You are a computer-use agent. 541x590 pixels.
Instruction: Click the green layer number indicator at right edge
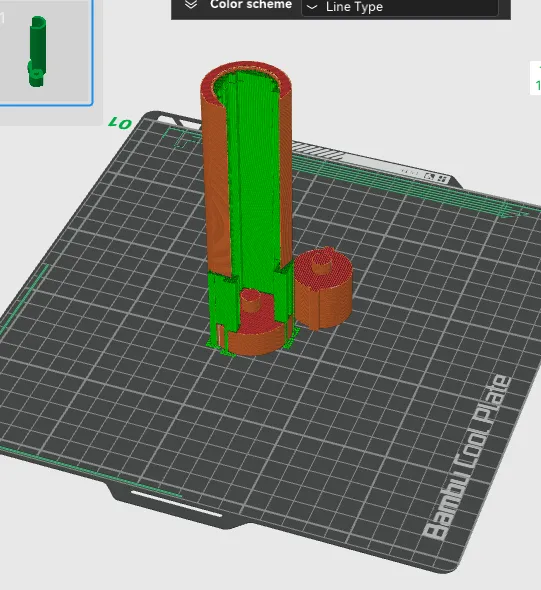(536, 78)
